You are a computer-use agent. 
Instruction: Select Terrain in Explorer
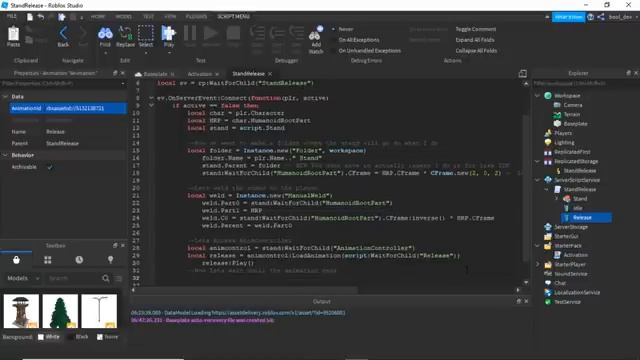point(571,114)
